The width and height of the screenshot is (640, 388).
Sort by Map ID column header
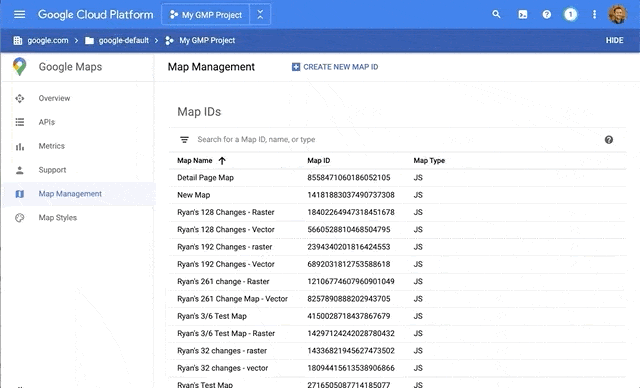(318, 161)
